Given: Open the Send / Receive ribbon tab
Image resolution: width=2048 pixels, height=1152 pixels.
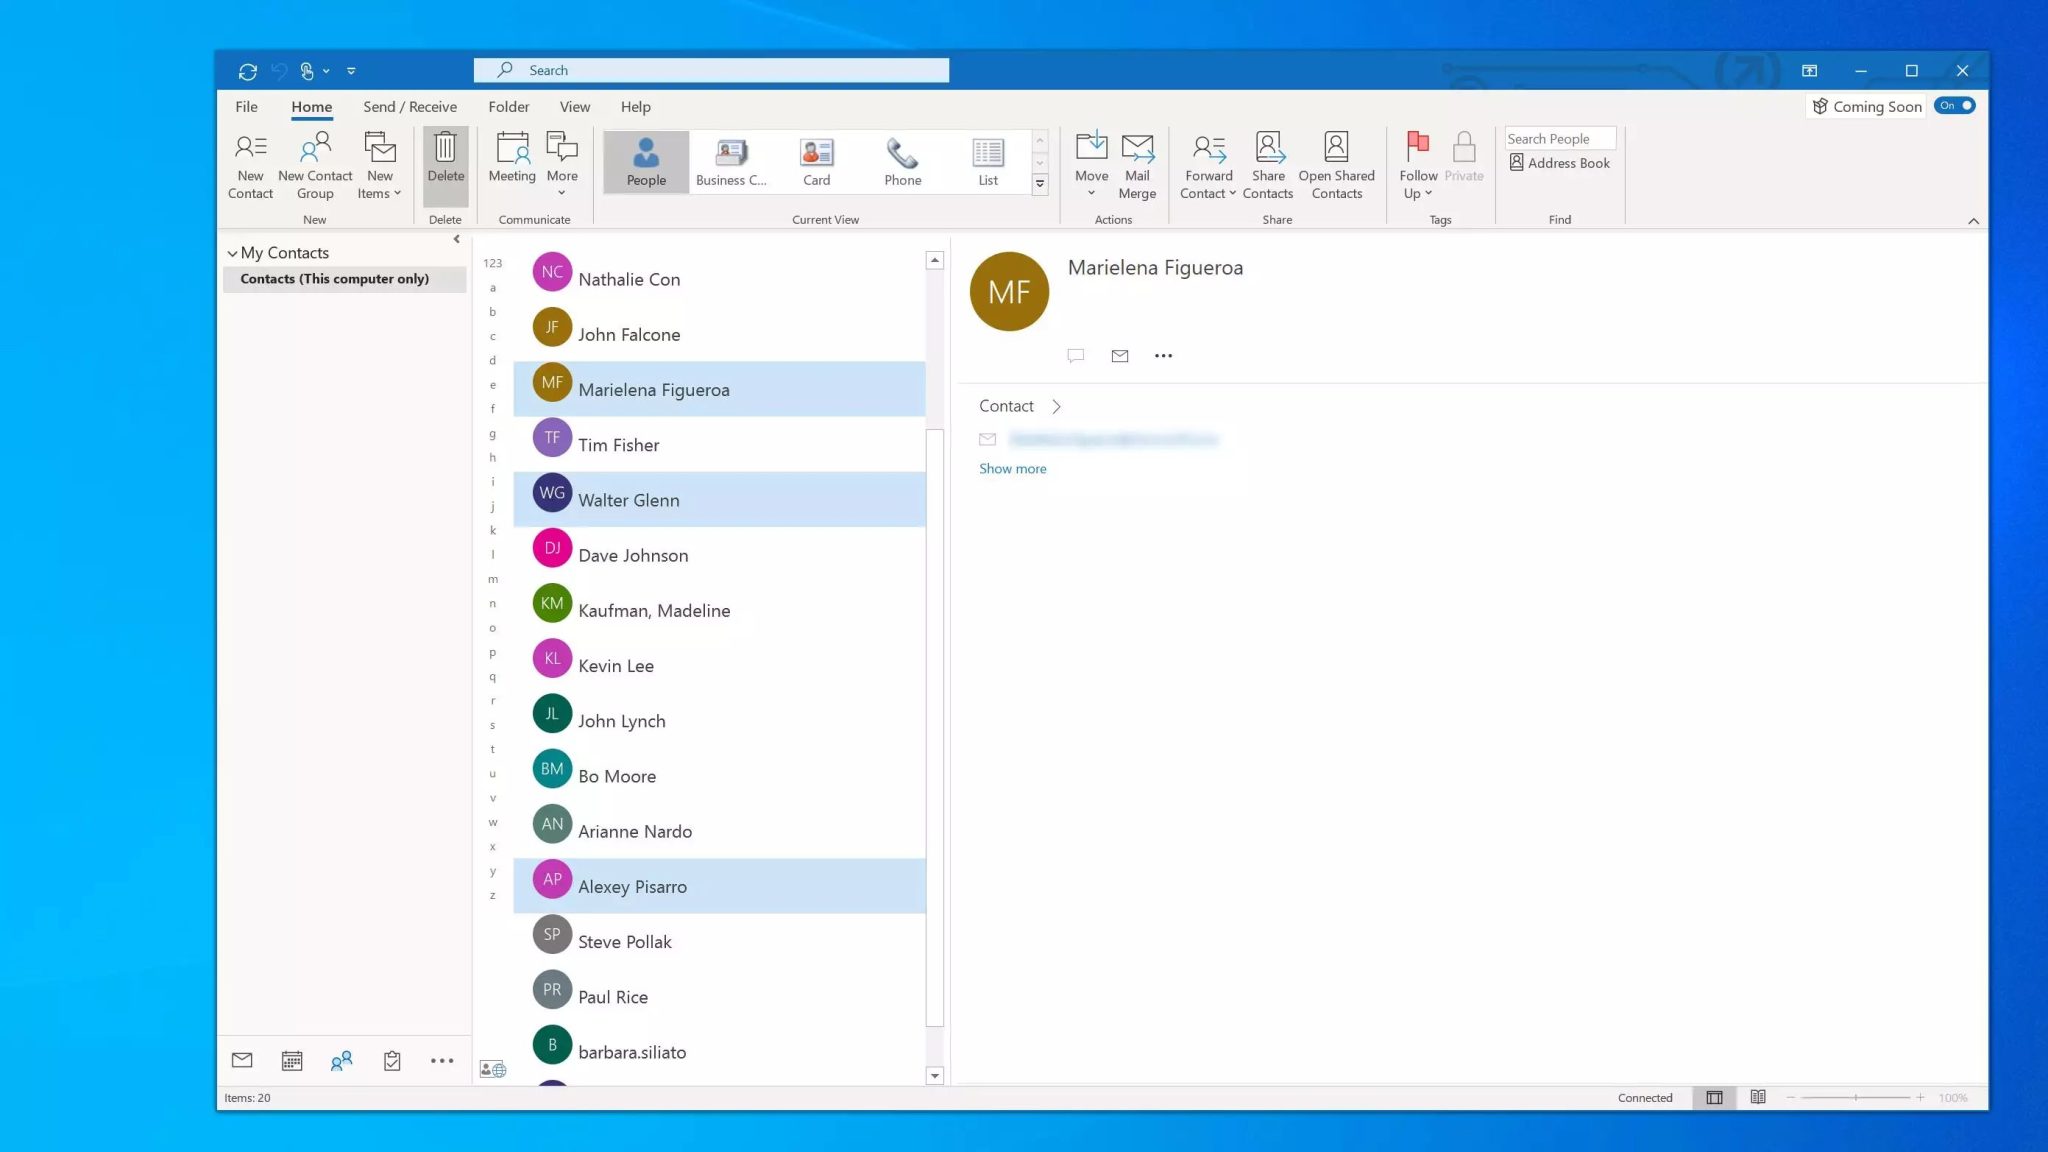Looking at the screenshot, I should click(409, 106).
